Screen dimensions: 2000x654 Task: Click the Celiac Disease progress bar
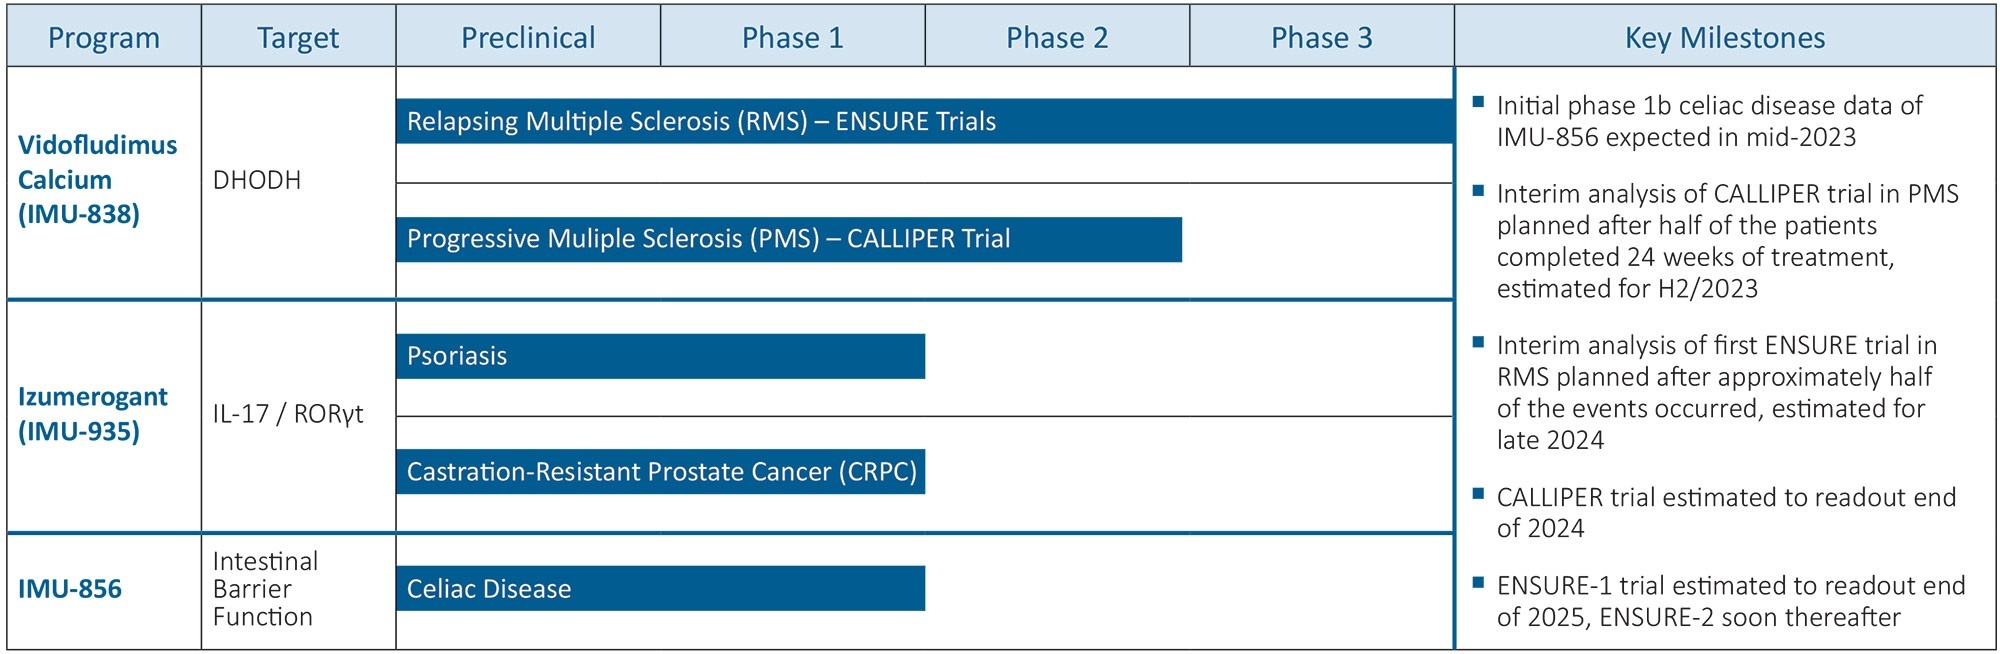660,589
